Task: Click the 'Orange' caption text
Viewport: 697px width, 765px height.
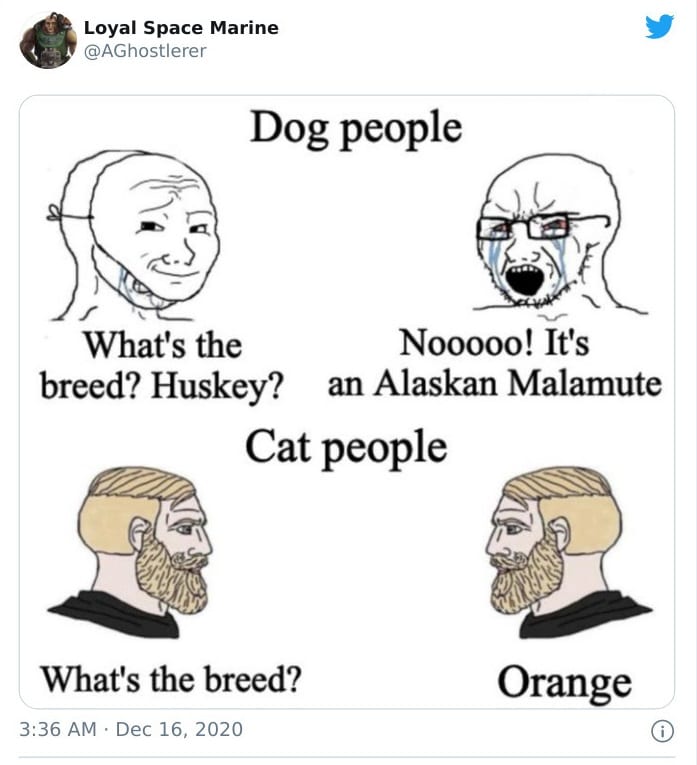Action: [x=564, y=683]
